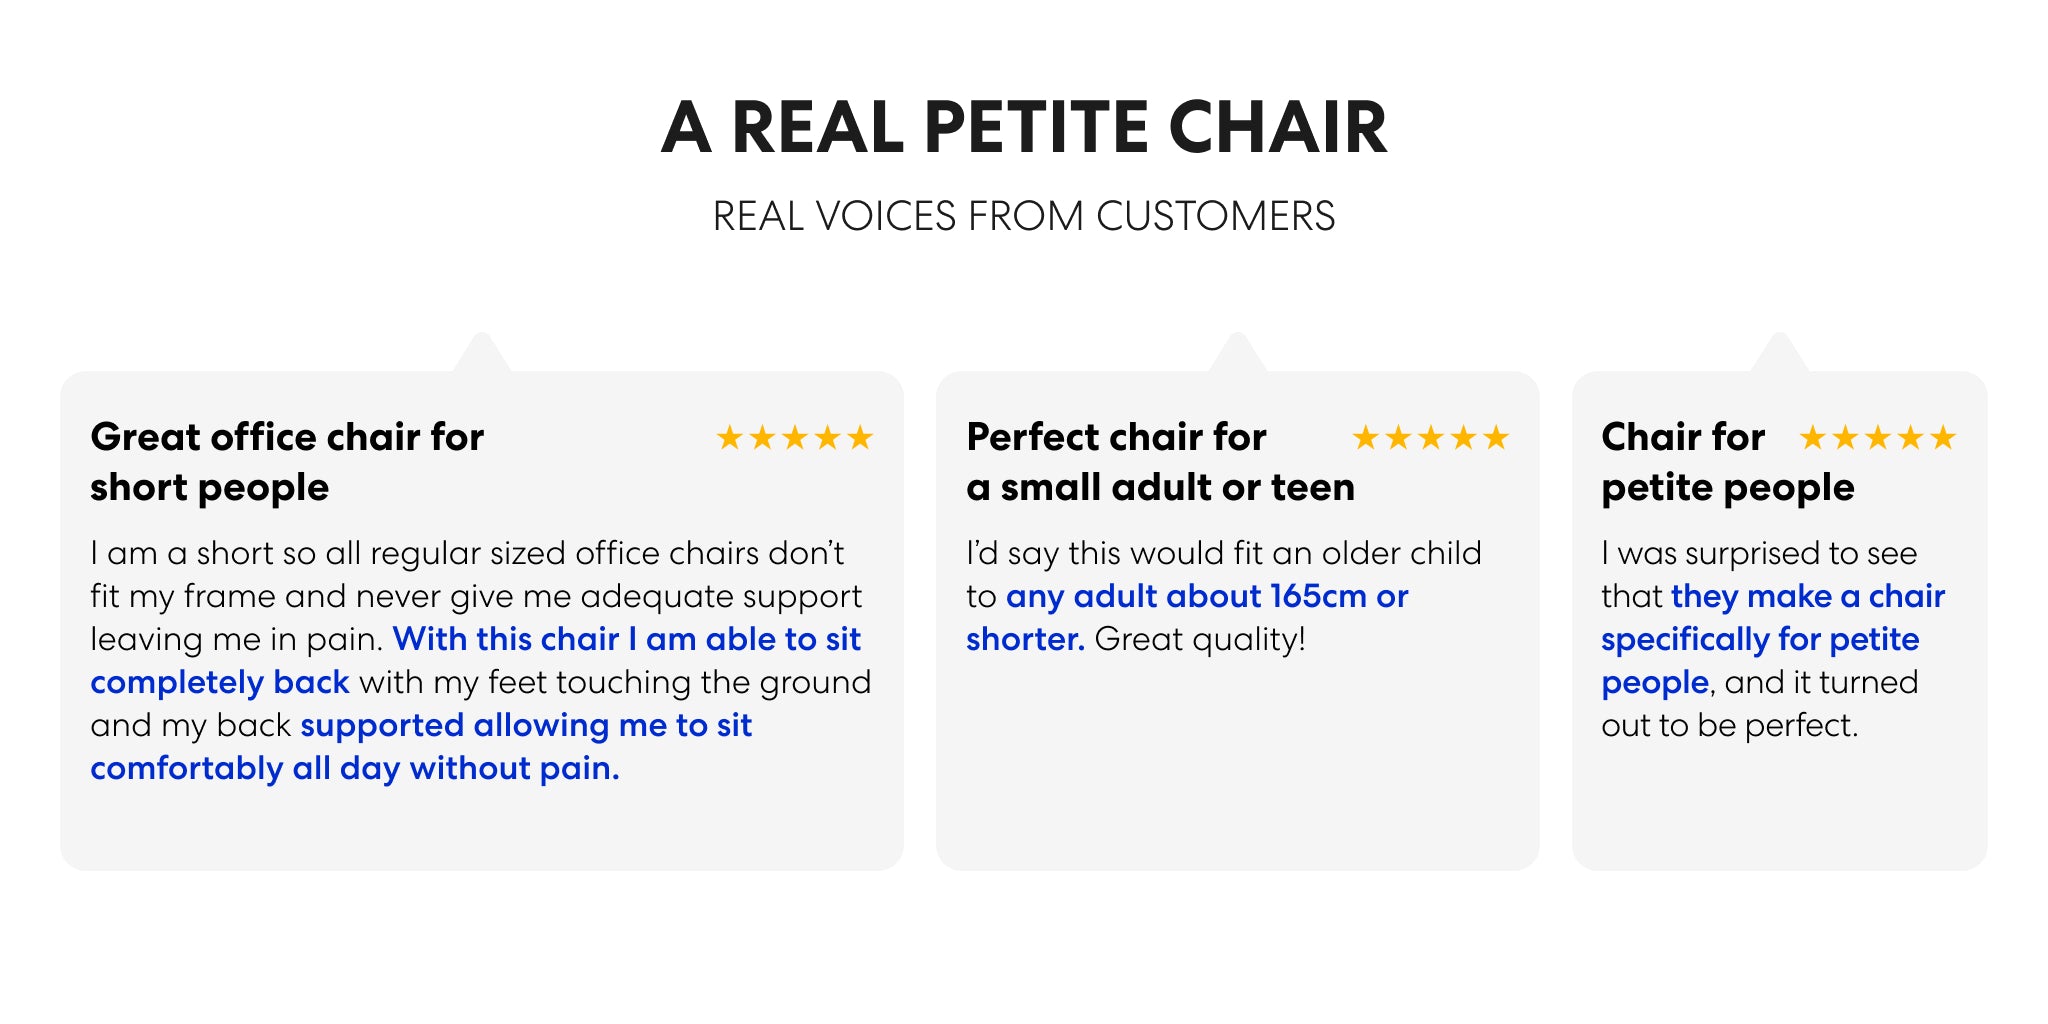Click the speech bubble pointer above the short people review

click(482, 353)
